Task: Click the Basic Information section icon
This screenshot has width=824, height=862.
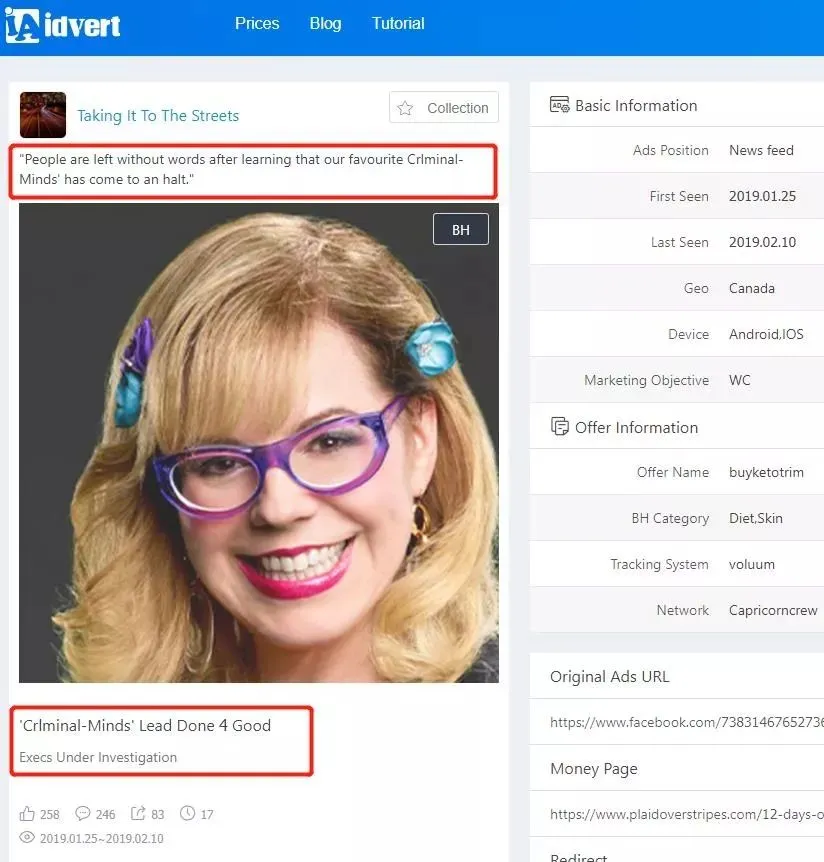Action: point(560,104)
